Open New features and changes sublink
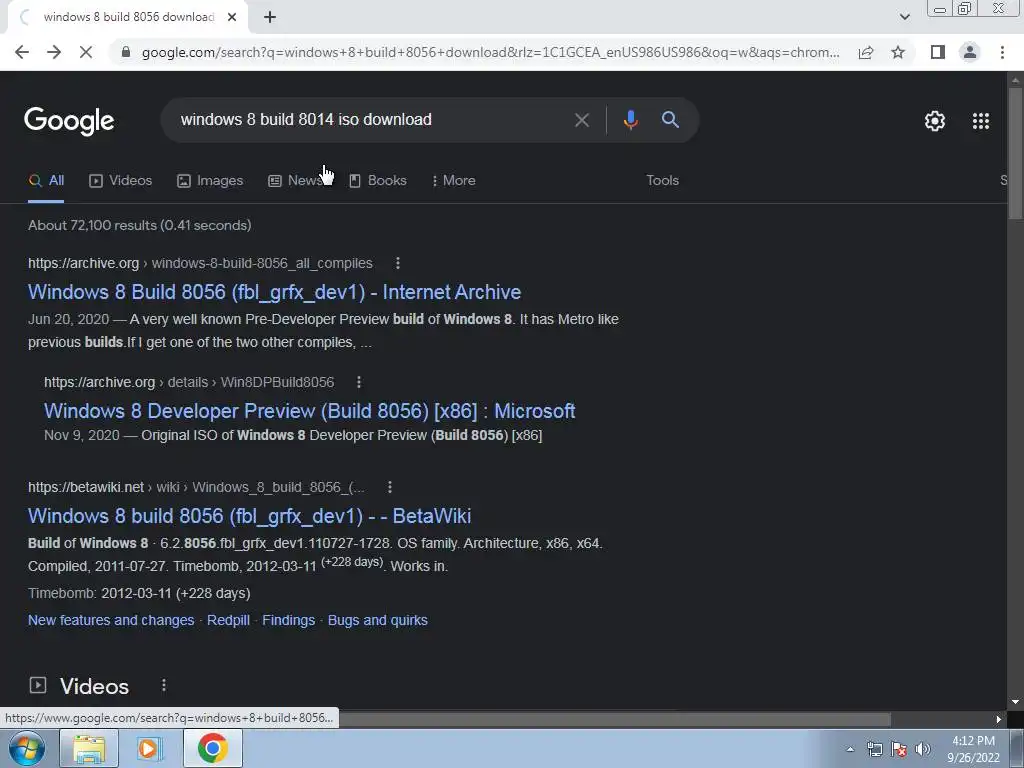The image size is (1024, 768). pos(111,620)
